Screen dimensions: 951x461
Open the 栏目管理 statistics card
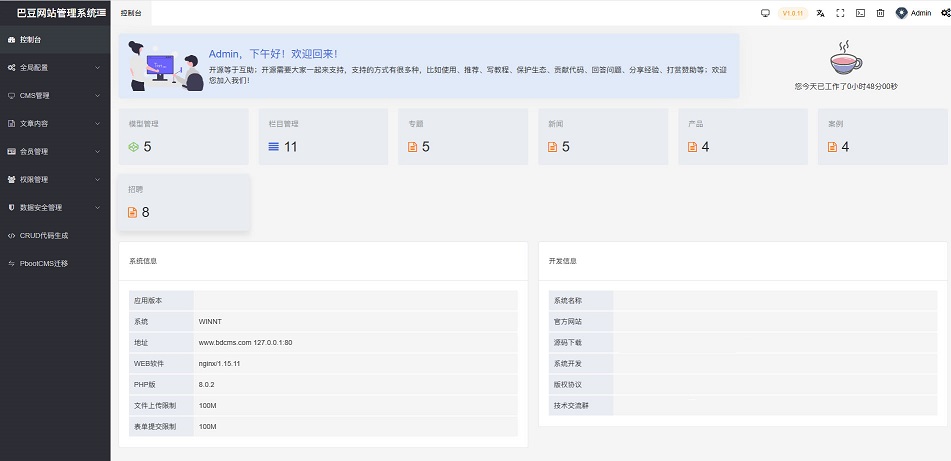(323, 136)
